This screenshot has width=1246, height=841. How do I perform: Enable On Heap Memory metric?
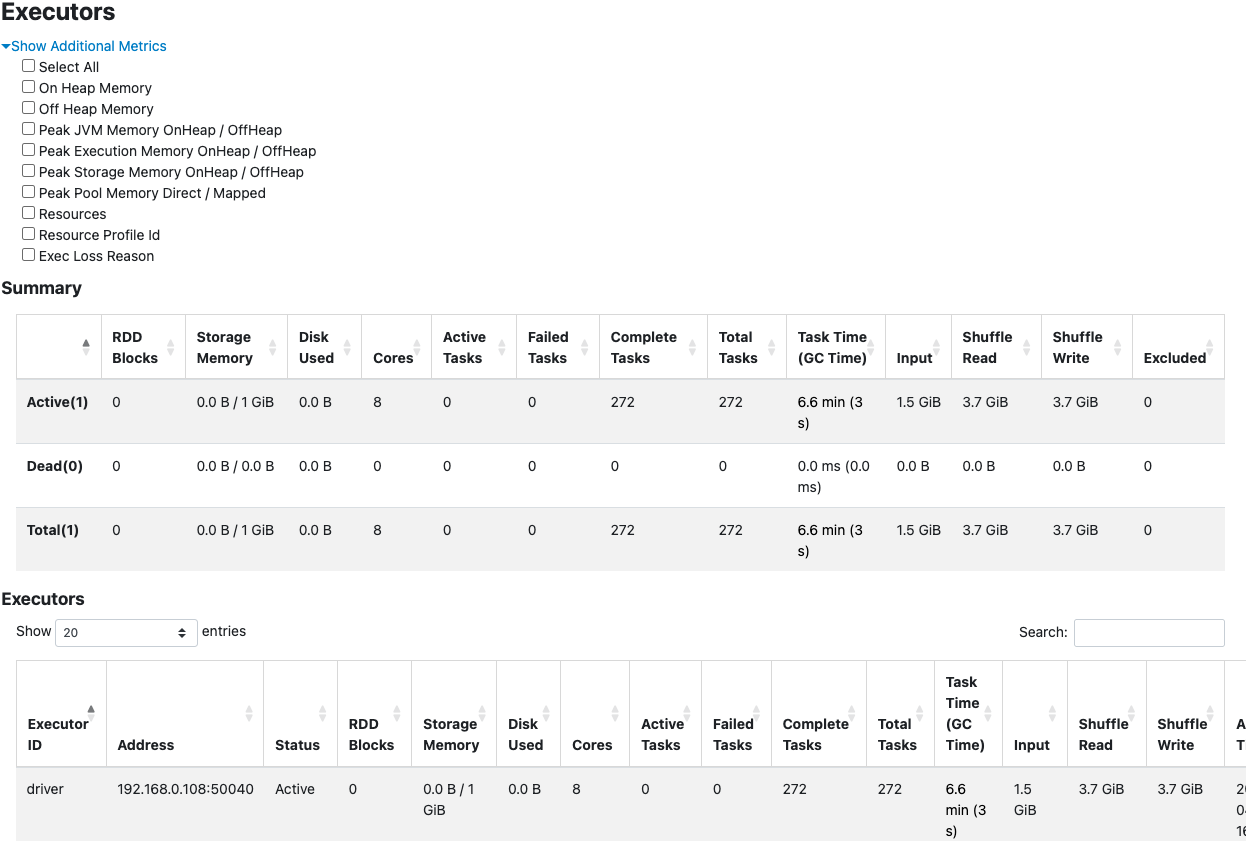29,87
